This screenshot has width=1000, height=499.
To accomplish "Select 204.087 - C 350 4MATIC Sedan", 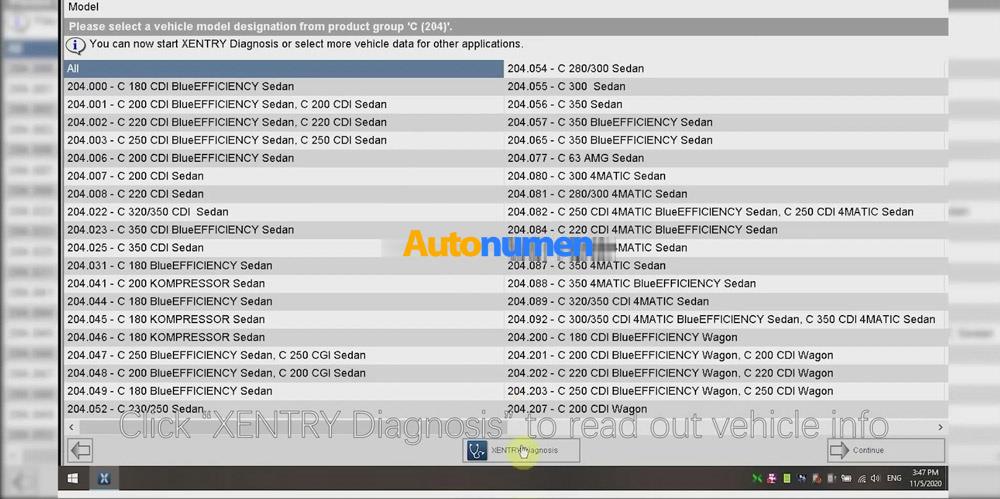I will 725,265.
